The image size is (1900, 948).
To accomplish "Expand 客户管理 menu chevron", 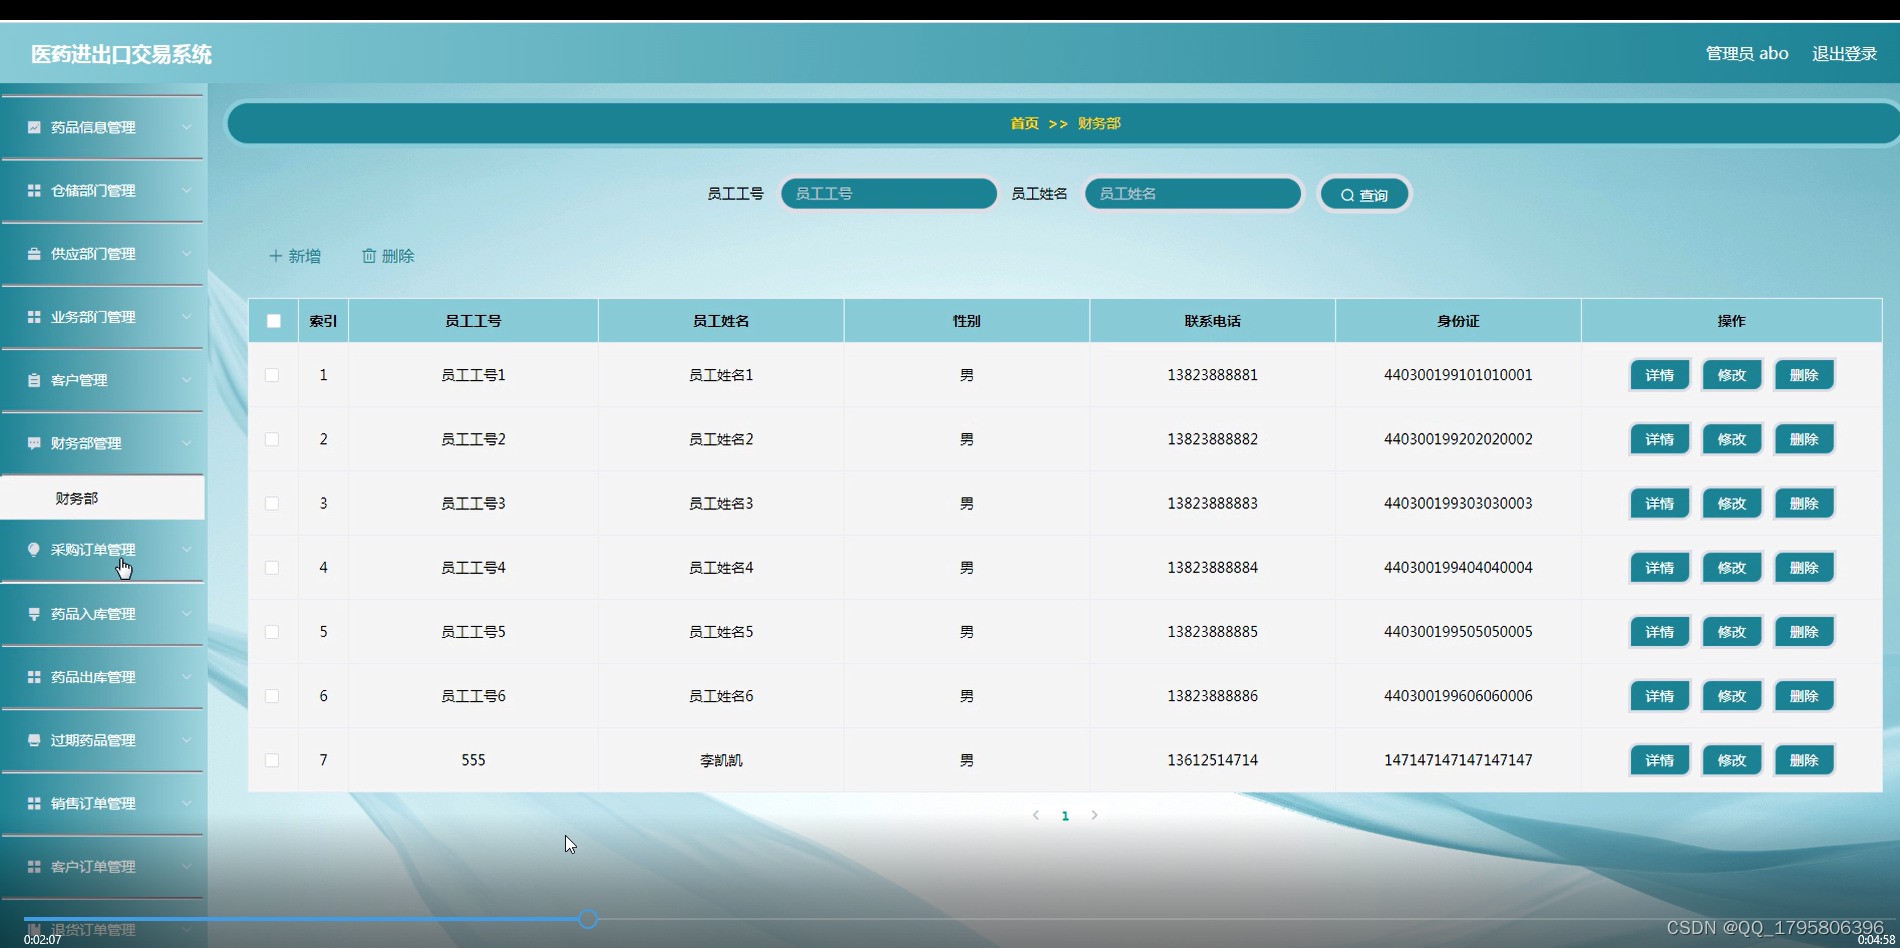I will 186,380.
